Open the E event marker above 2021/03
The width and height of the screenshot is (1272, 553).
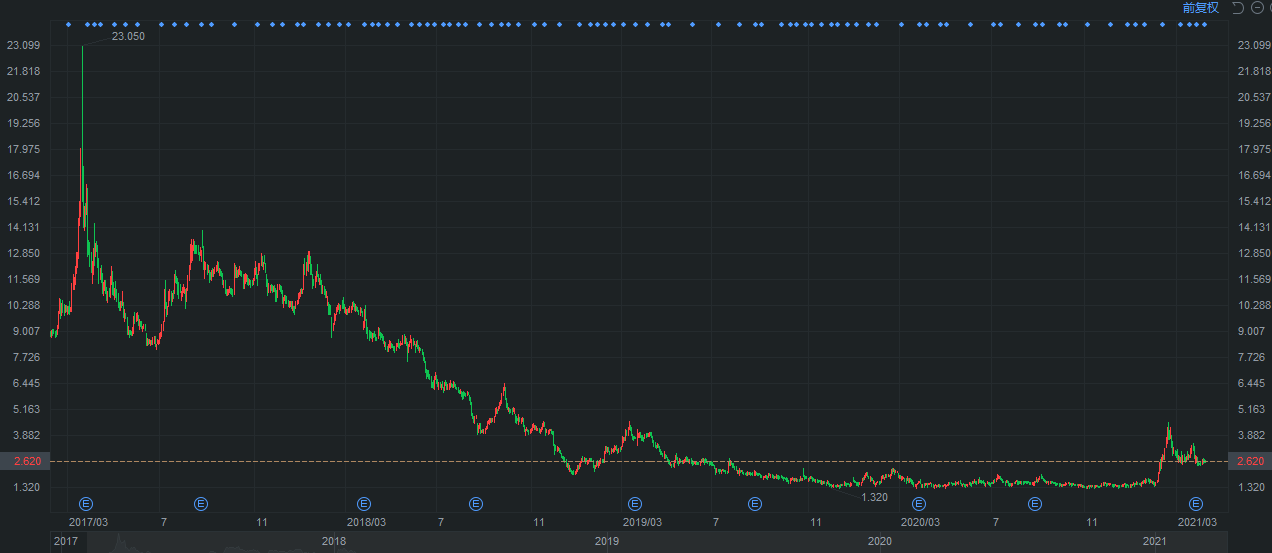click(1195, 503)
